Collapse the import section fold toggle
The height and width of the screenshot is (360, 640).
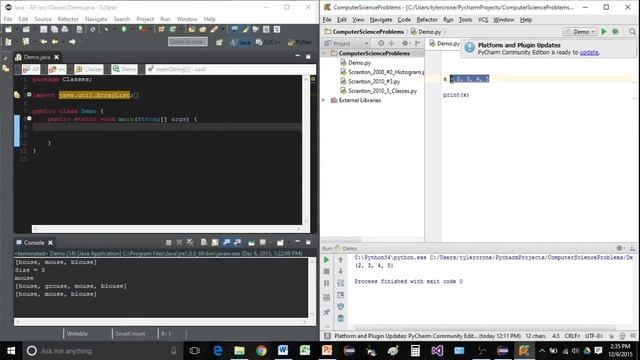point(29,95)
